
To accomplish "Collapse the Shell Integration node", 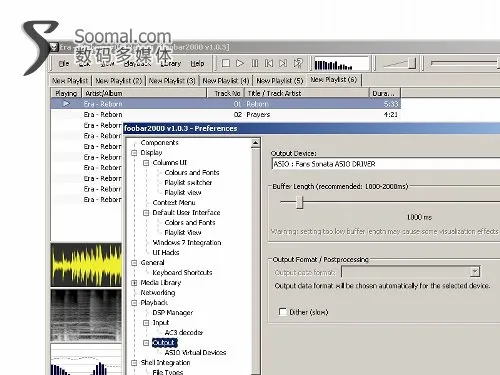I will tap(134, 363).
